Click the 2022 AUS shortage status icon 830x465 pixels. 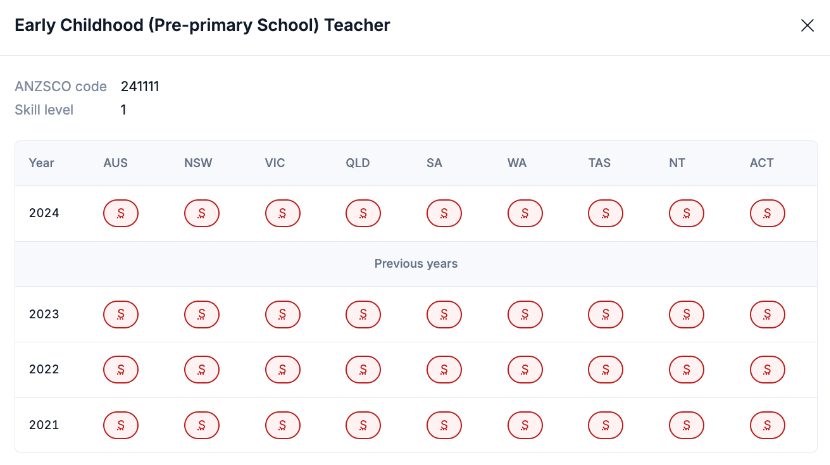(121, 370)
